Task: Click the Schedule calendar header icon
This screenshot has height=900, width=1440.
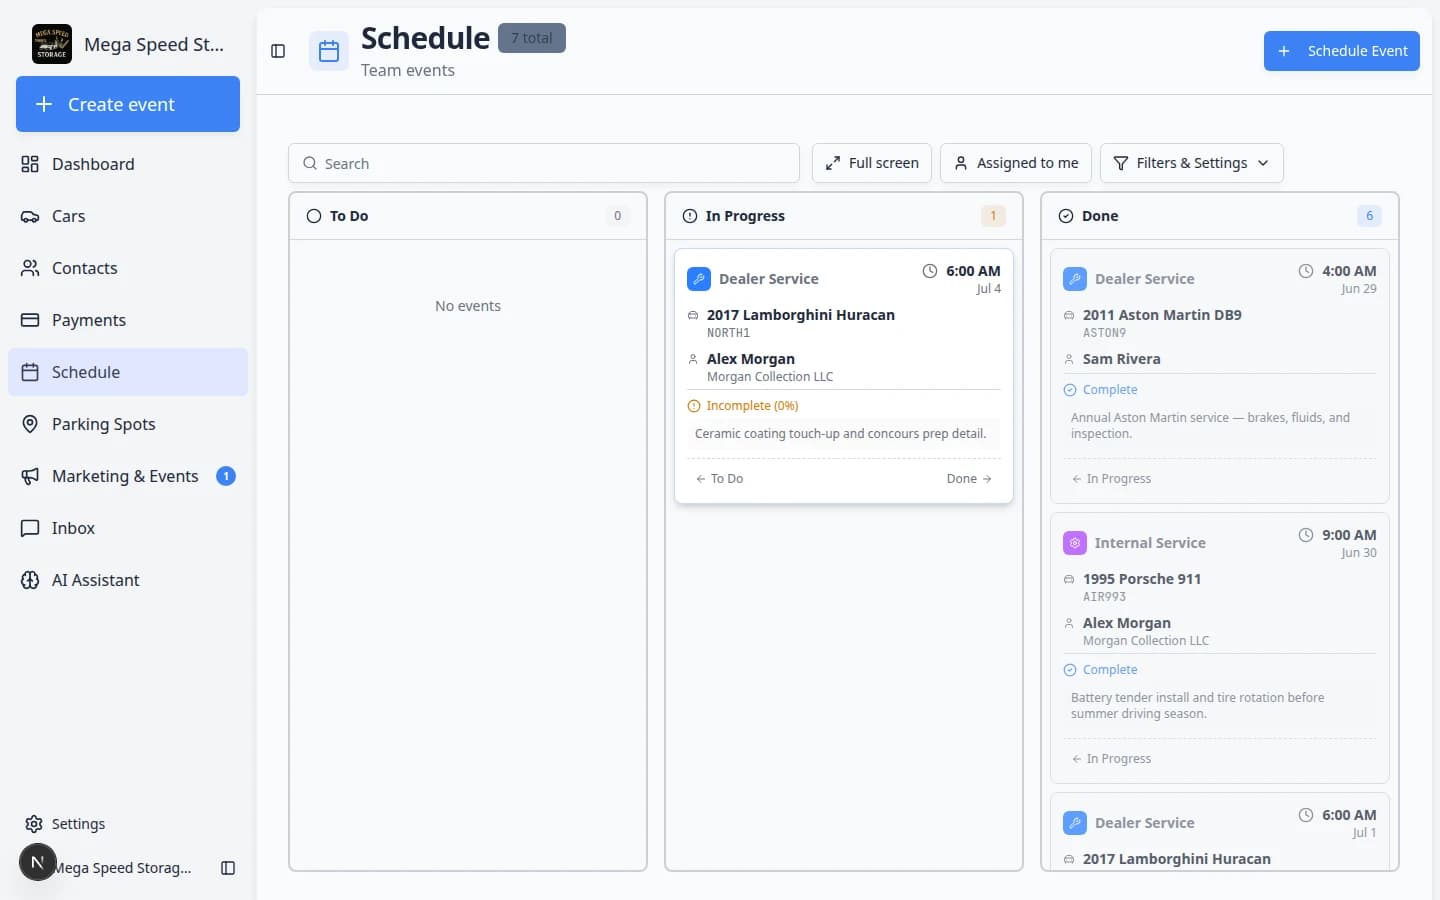Action: pos(329,51)
